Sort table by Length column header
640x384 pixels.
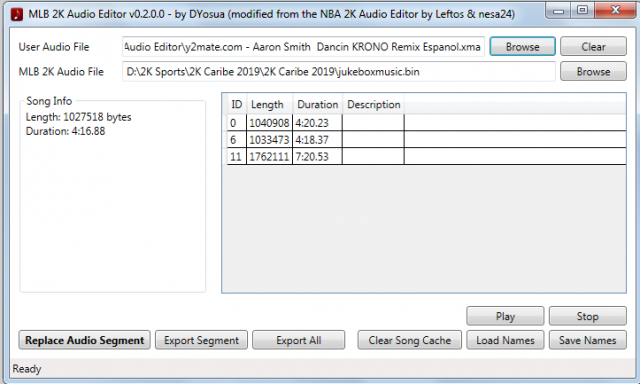[269, 104]
